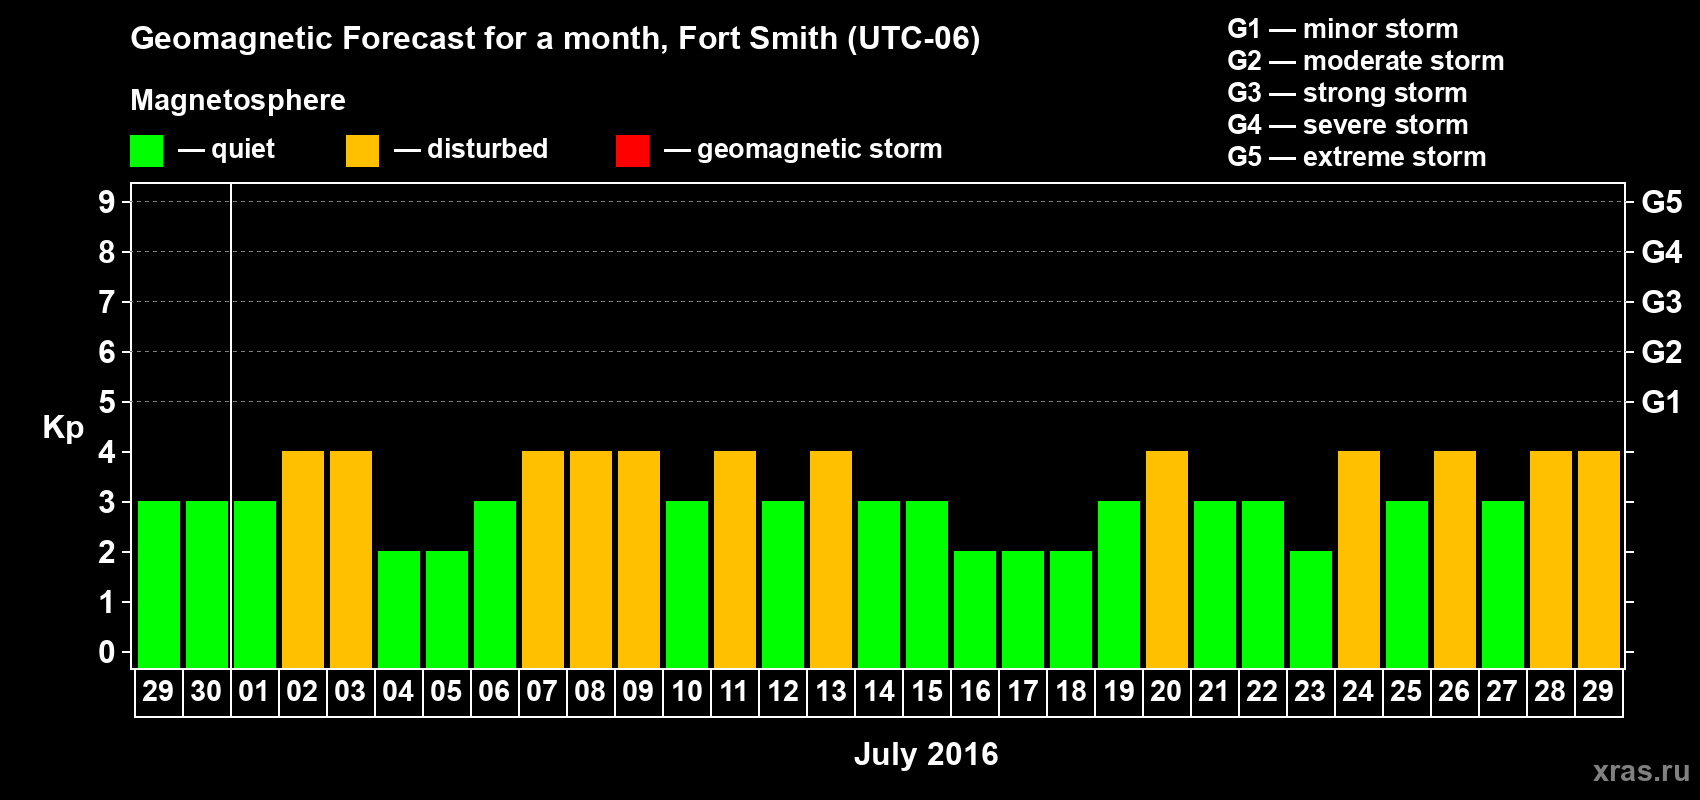Click the orange bar for day 09

point(639,560)
